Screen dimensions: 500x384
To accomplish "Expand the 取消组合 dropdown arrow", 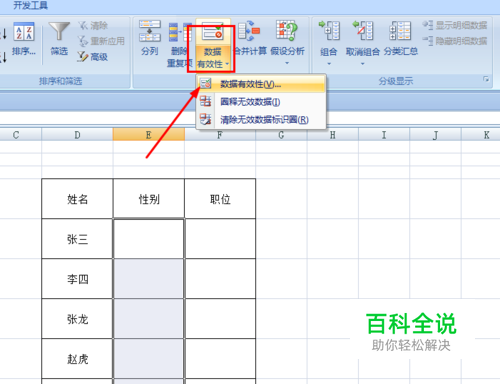I will (x=363, y=64).
